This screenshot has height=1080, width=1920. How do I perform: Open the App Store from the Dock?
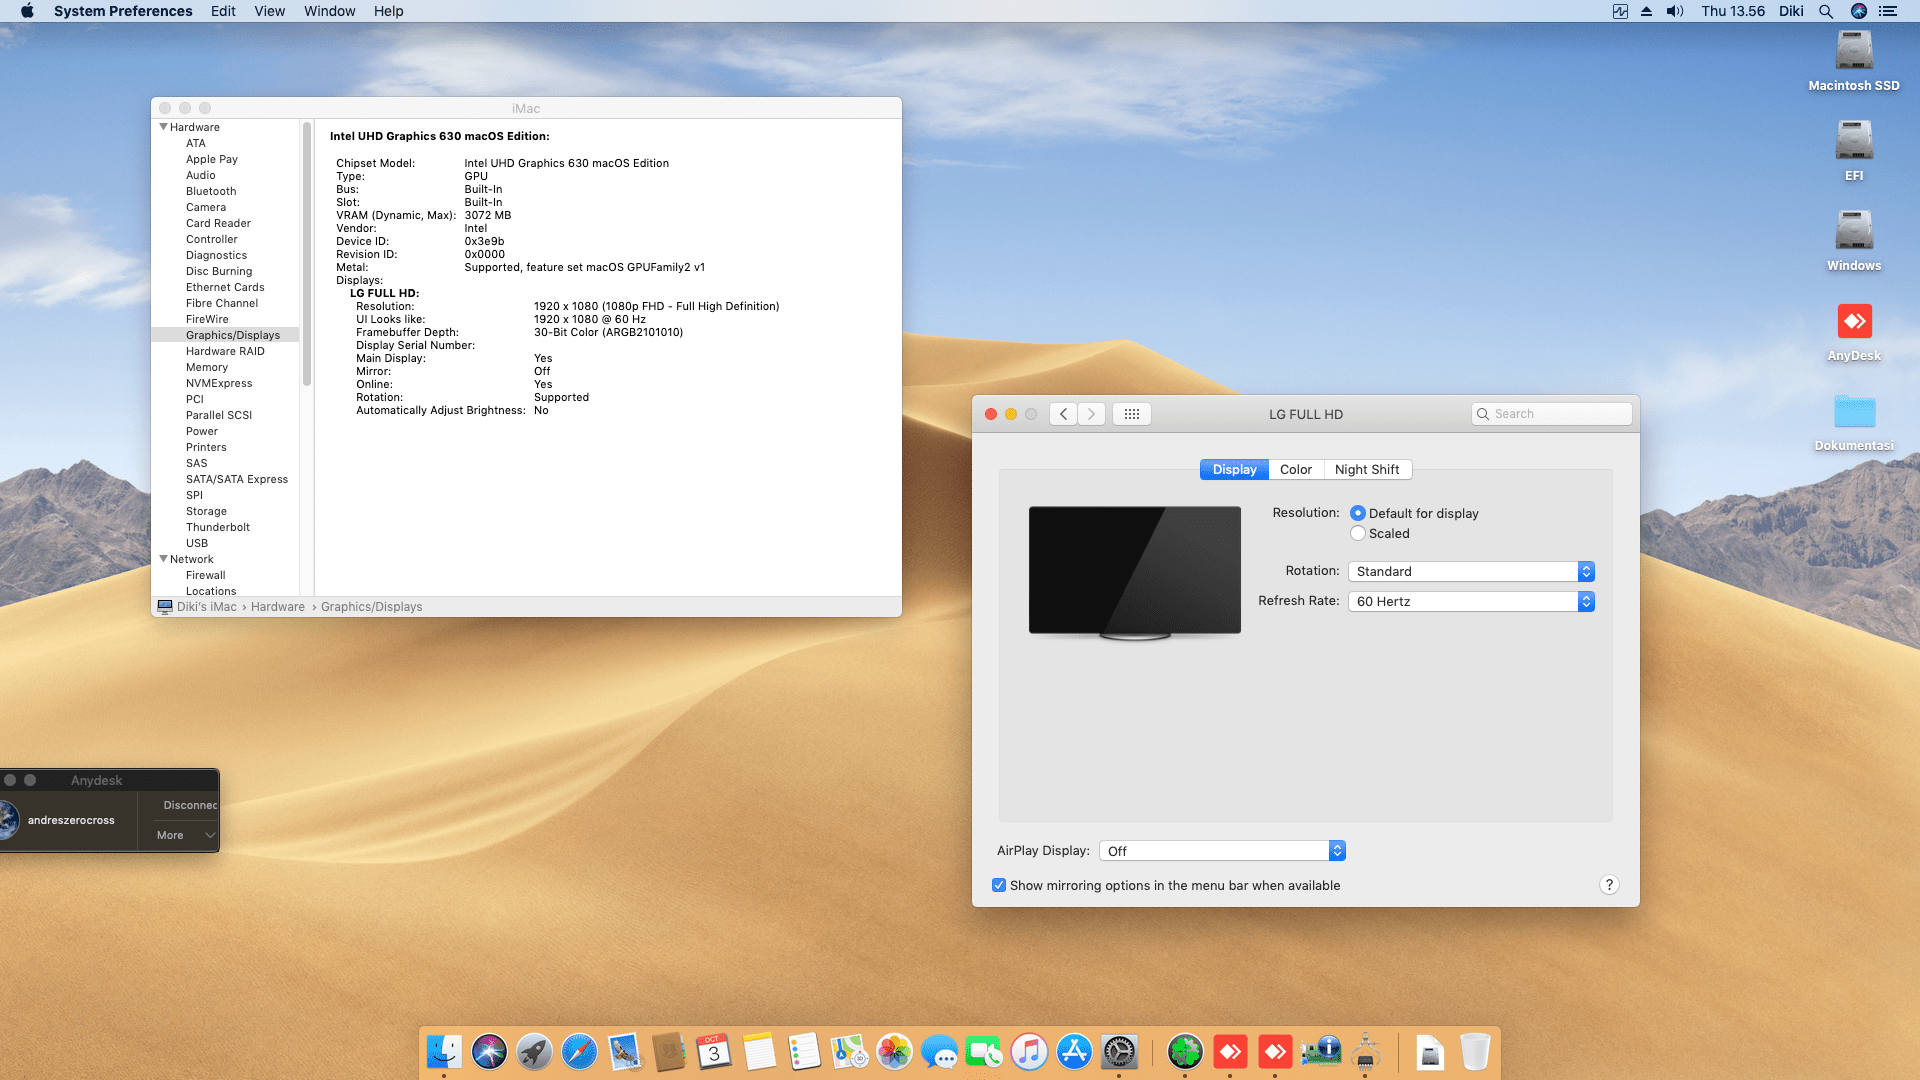1074,1051
